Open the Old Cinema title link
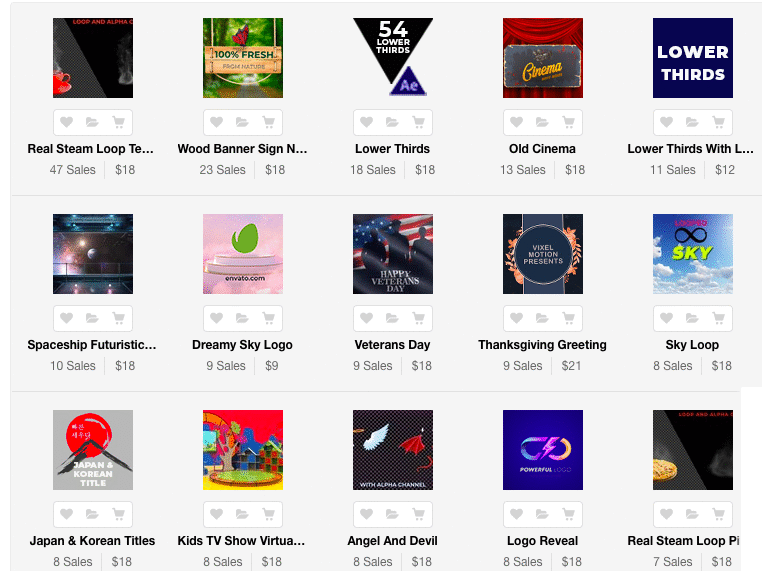This screenshot has height=571, width=762. 542,149
